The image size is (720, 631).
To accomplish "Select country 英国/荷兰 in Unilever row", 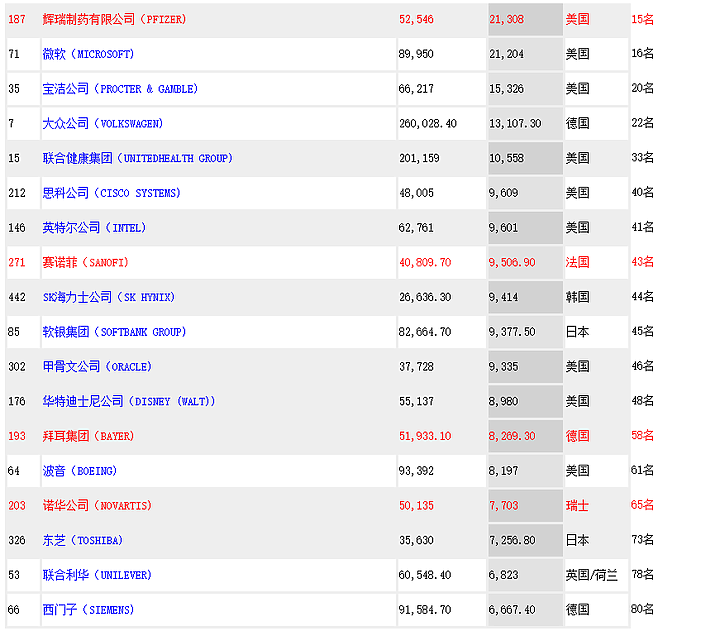I will 591,575.
